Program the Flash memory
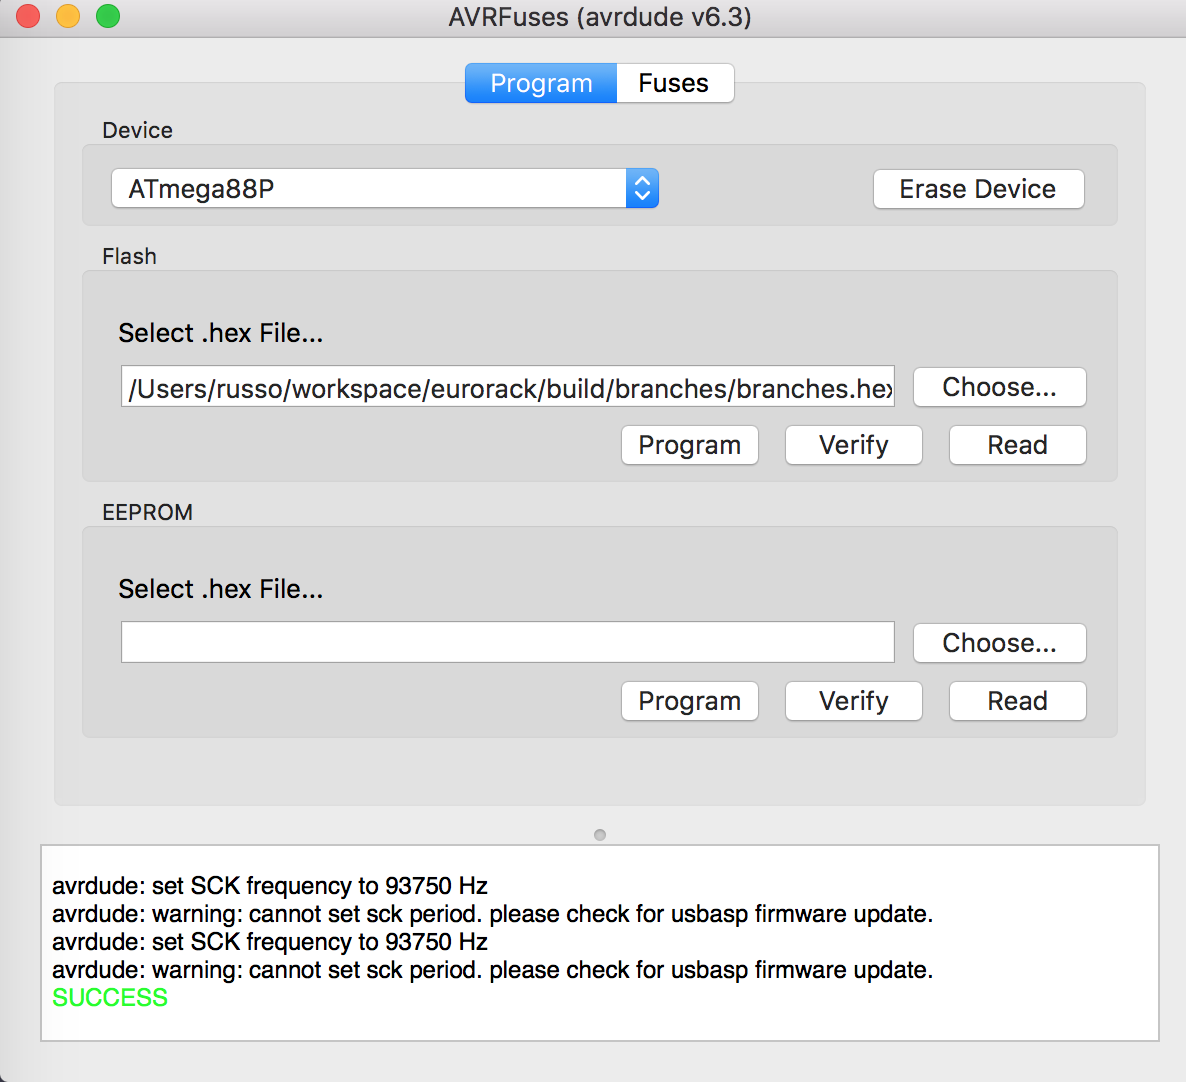Screen dimensions: 1186x1082 (x=689, y=445)
